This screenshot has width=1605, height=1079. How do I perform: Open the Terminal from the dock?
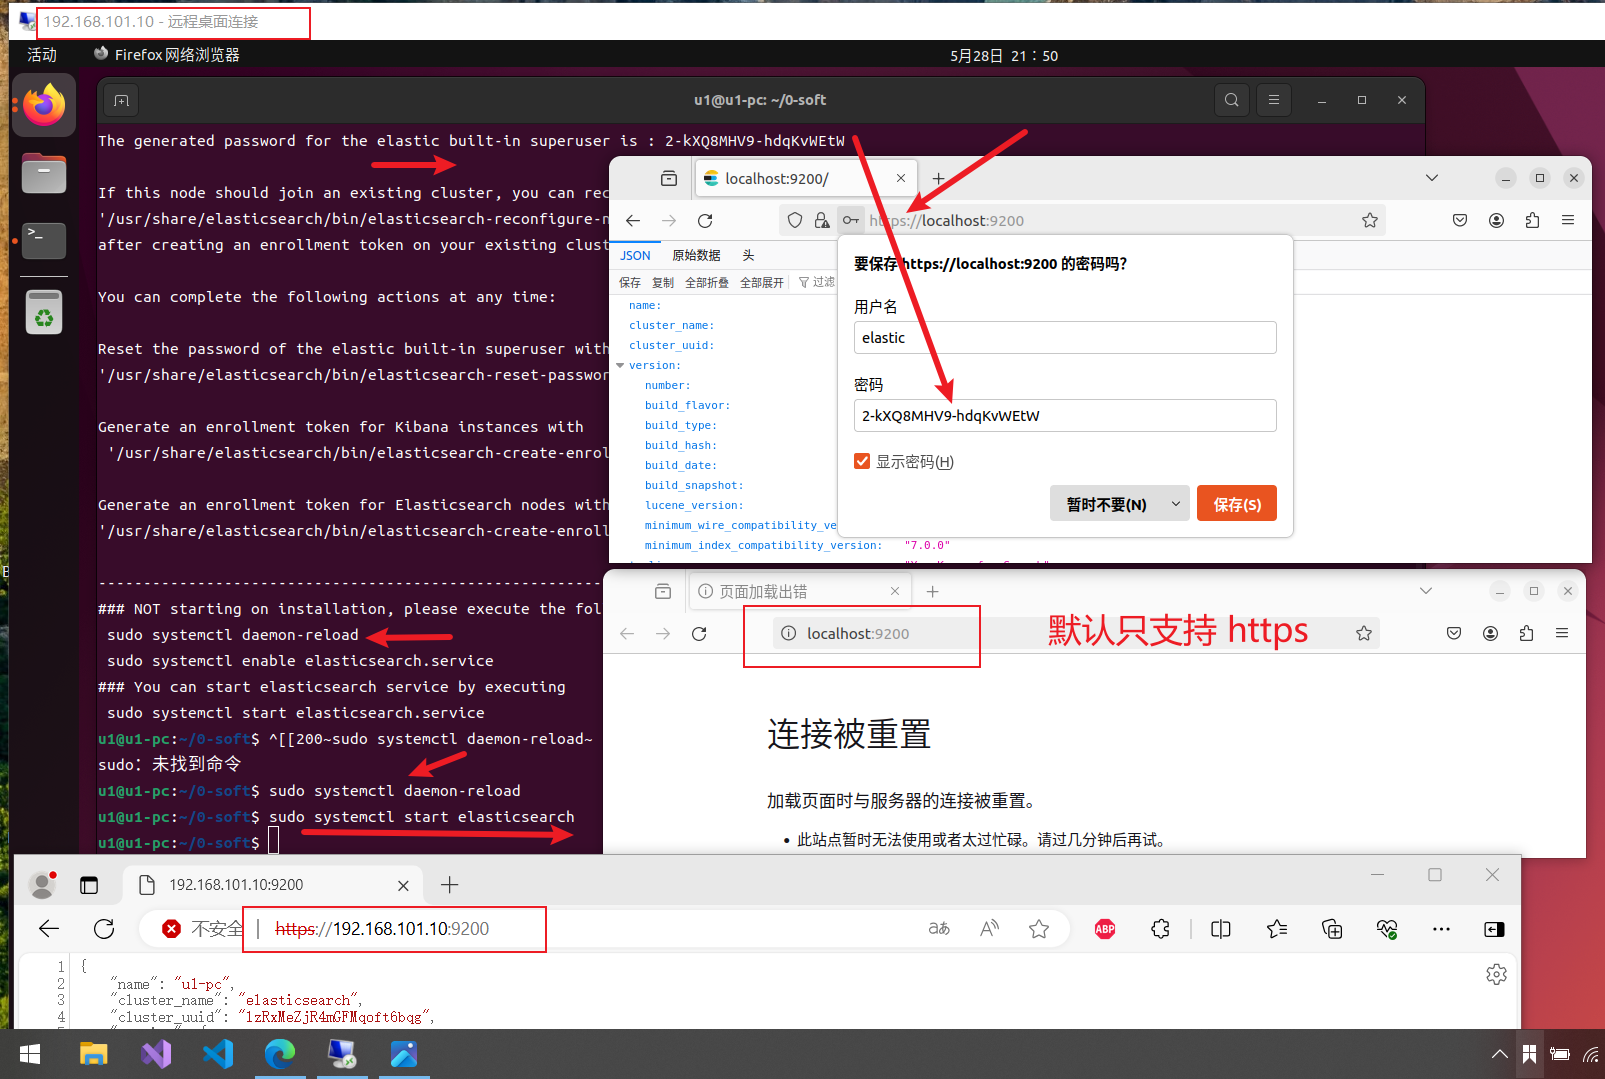pyautogui.click(x=44, y=241)
